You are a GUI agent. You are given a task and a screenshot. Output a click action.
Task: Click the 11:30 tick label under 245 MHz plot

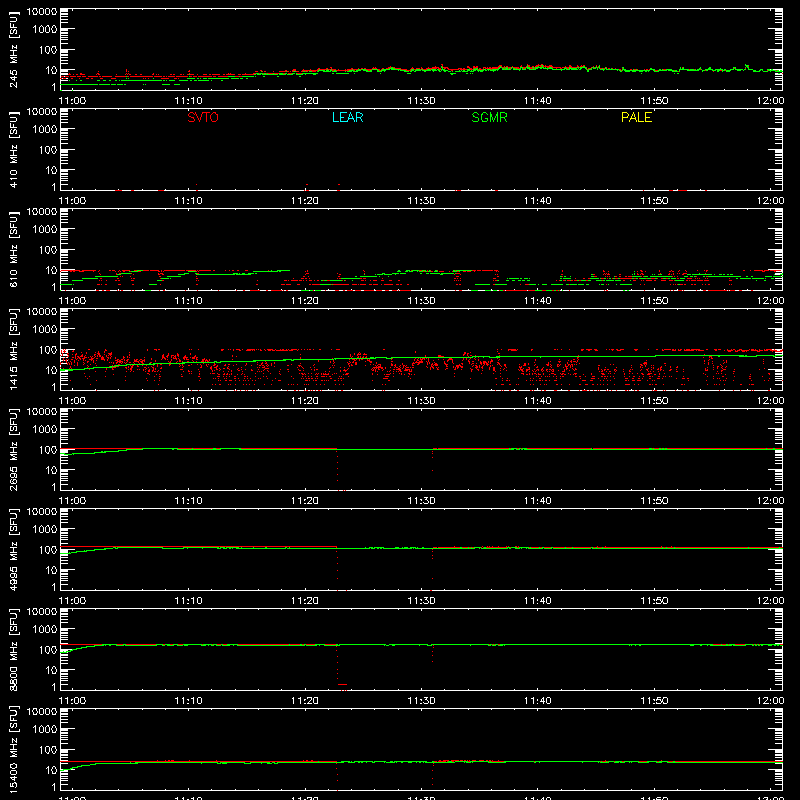click(421, 101)
